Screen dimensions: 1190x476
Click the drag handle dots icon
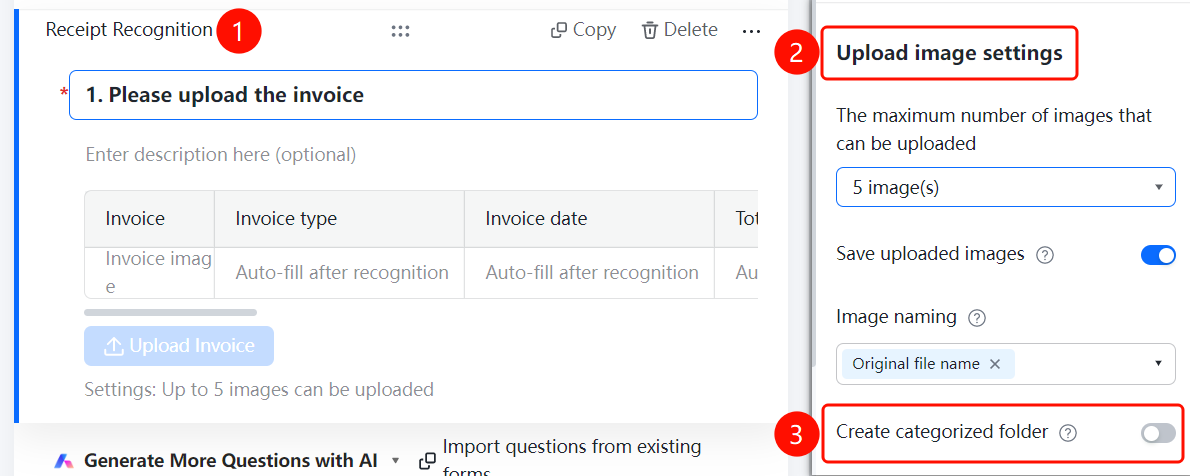point(401,31)
